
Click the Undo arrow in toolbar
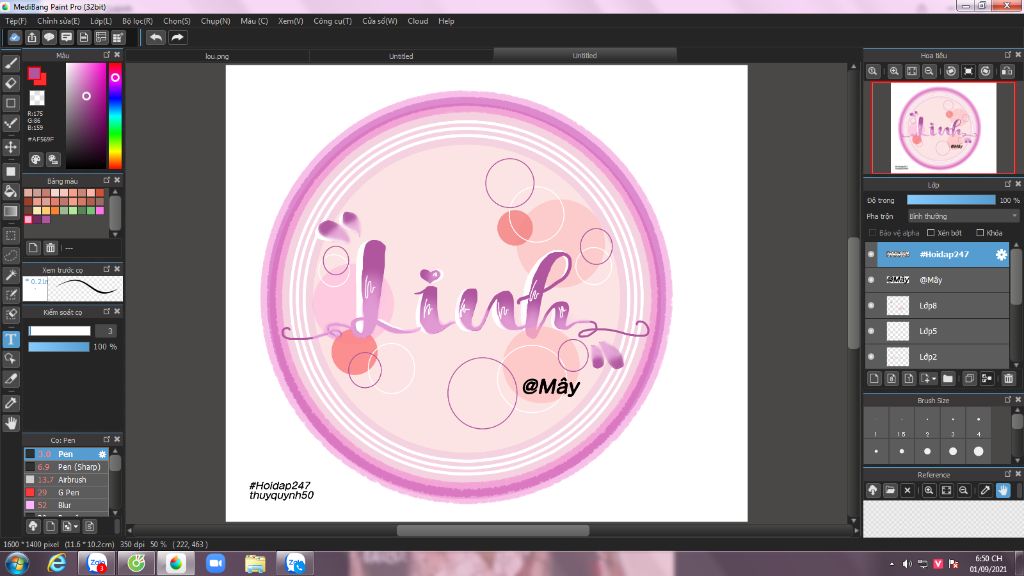pyautogui.click(x=156, y=37)
